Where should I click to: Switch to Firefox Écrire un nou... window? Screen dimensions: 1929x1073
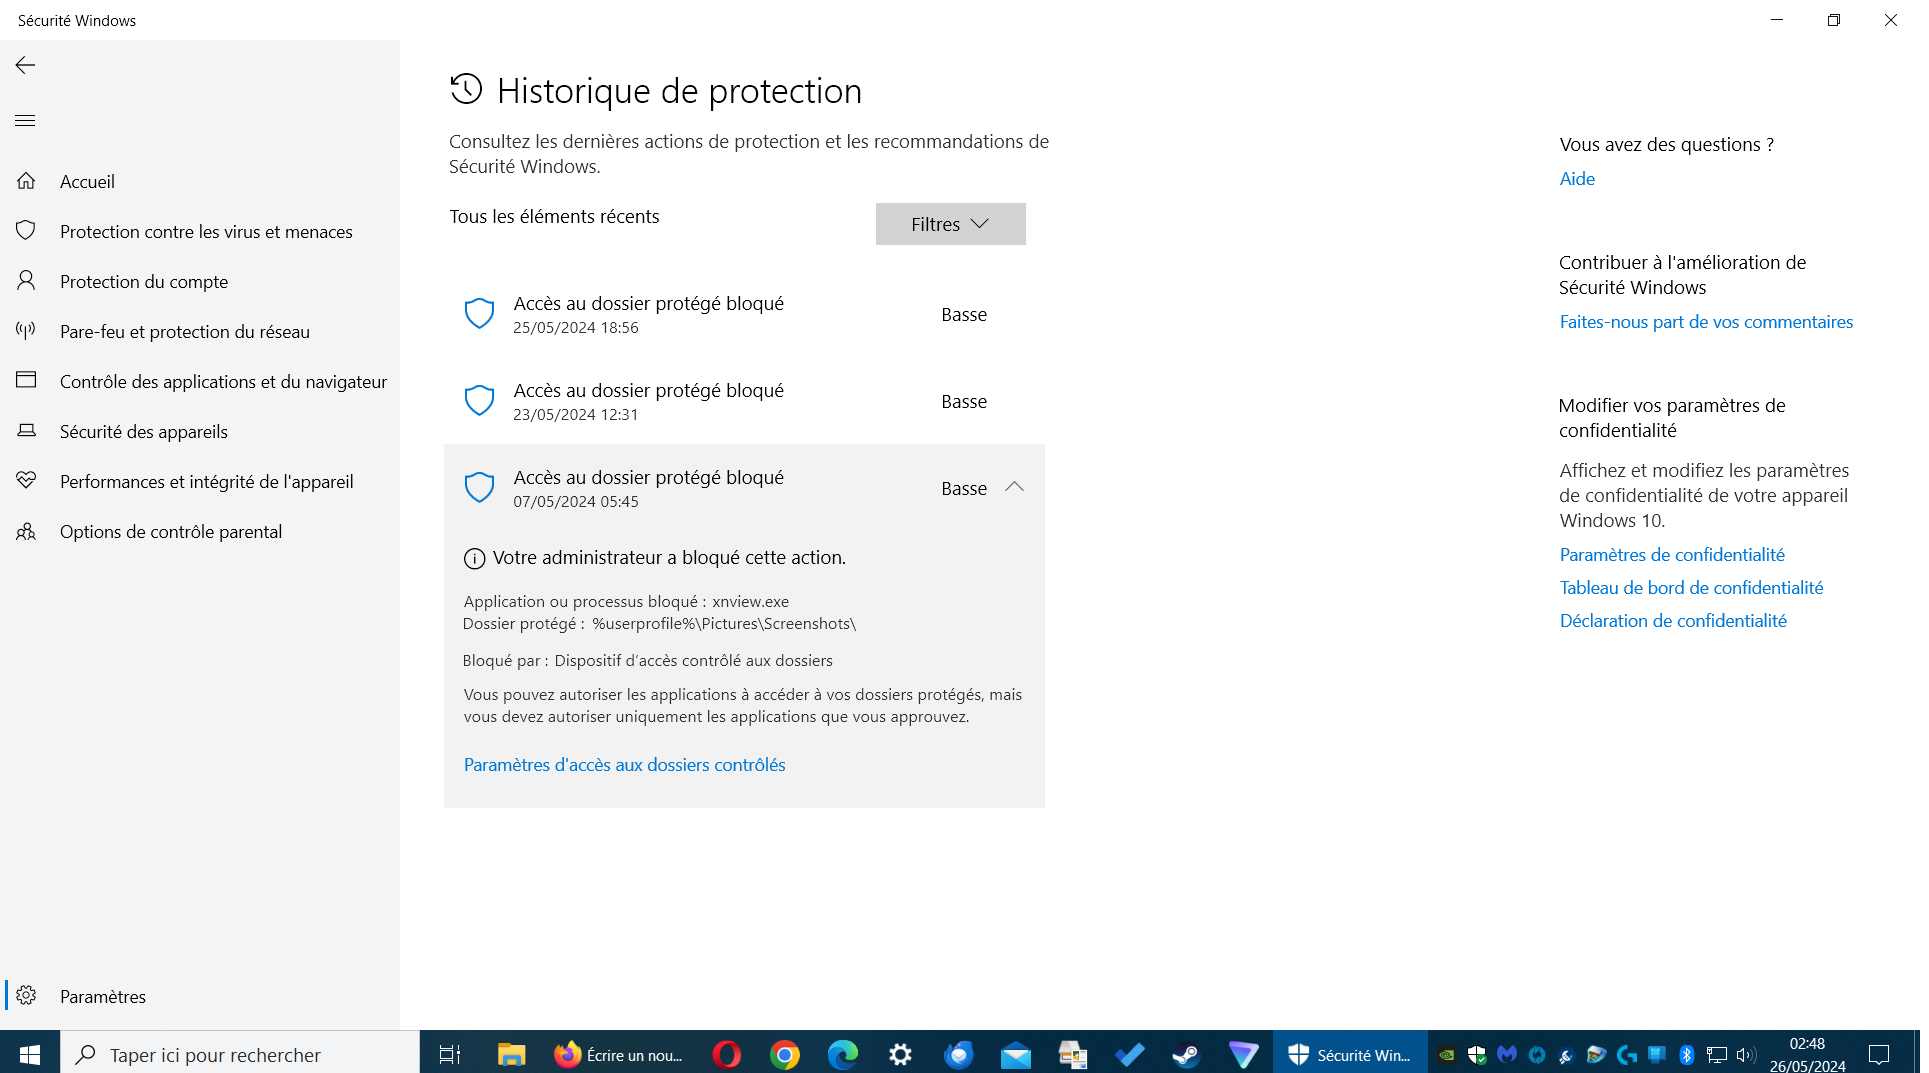click(x=619, y=1054)
